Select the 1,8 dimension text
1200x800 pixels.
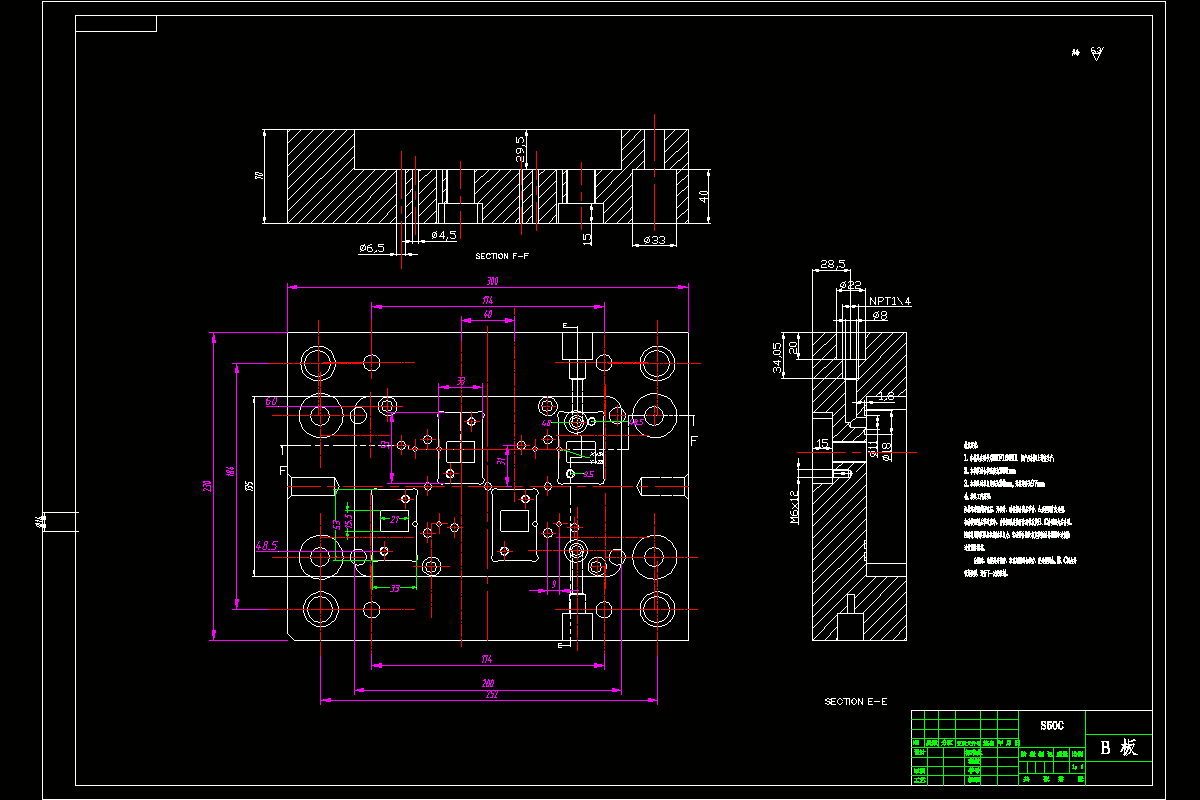point(886,397)
